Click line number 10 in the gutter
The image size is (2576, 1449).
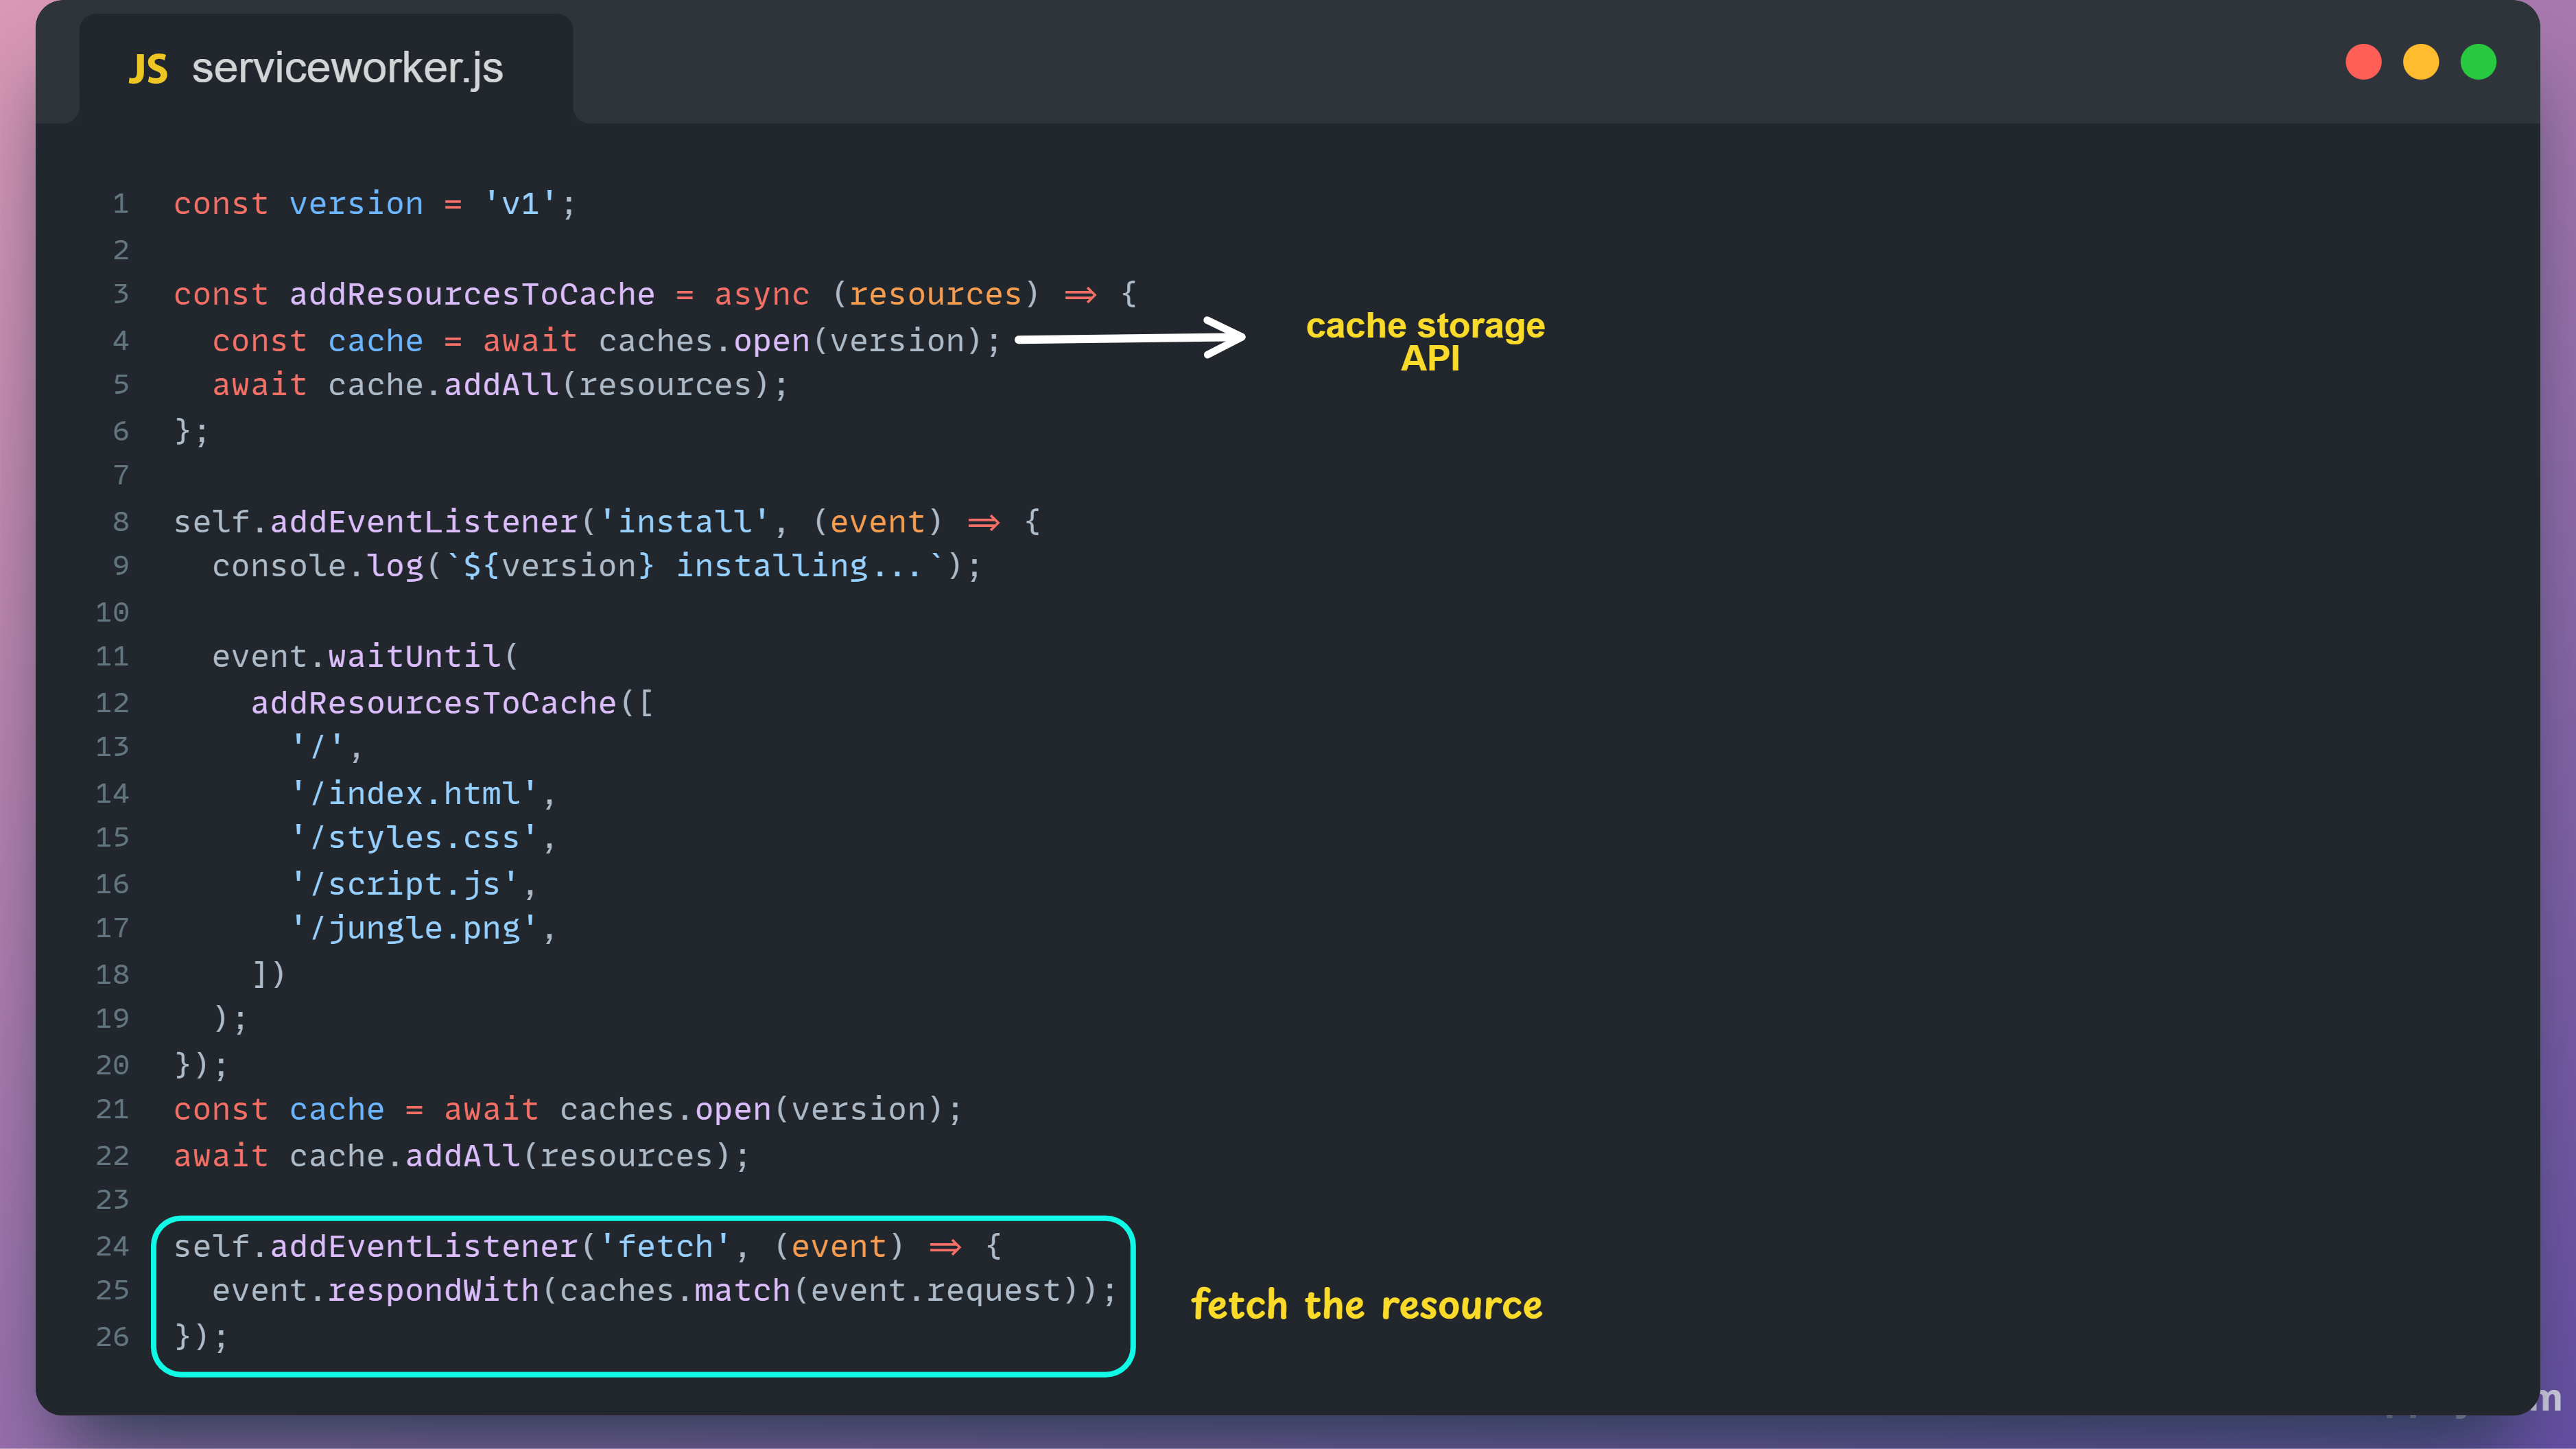pos(112,612)
